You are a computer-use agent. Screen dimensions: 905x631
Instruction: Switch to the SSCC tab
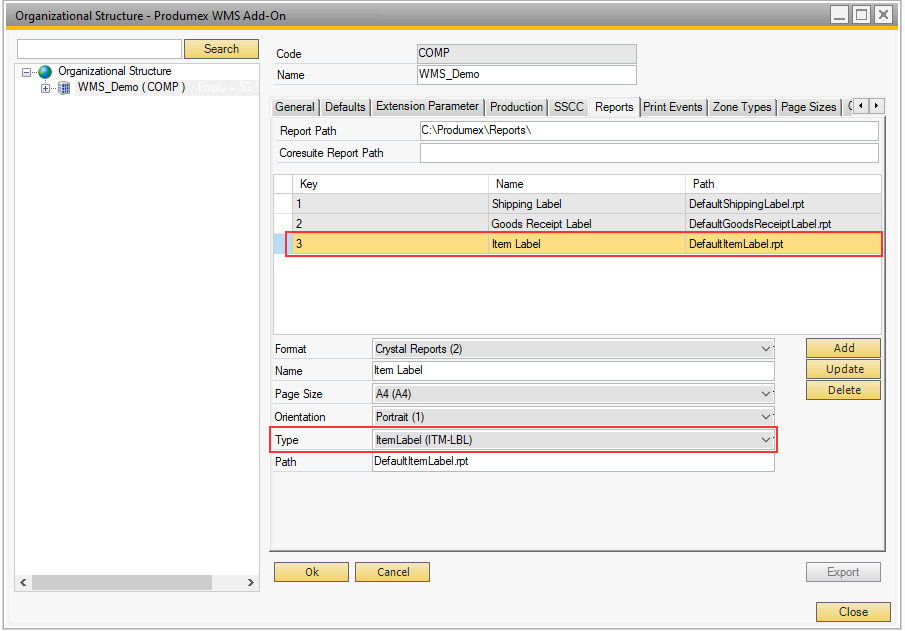point(568,107)
